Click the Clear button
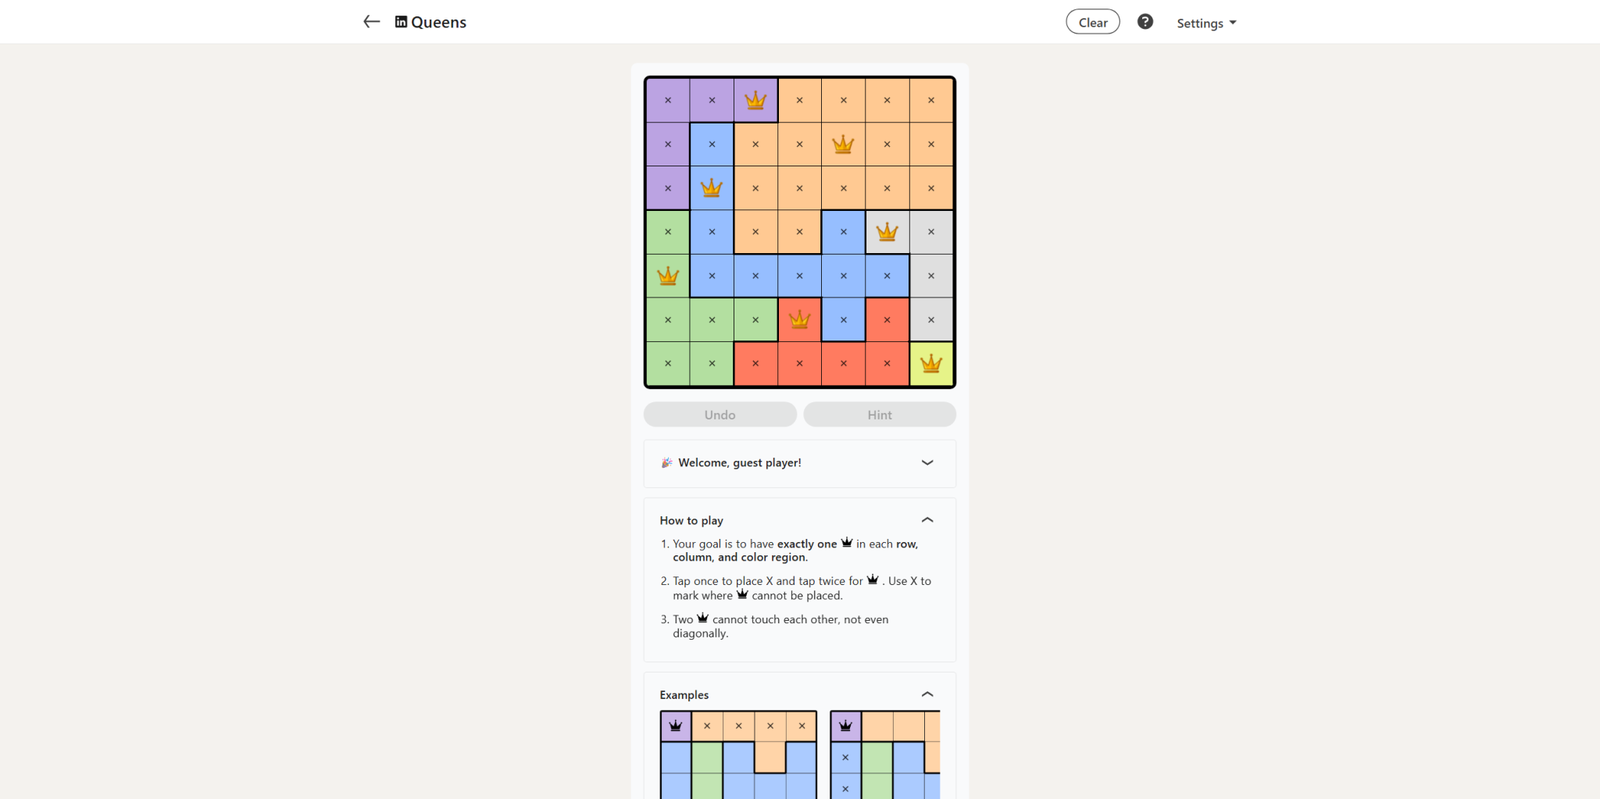1600x799 pixels. coord(1092,22)
